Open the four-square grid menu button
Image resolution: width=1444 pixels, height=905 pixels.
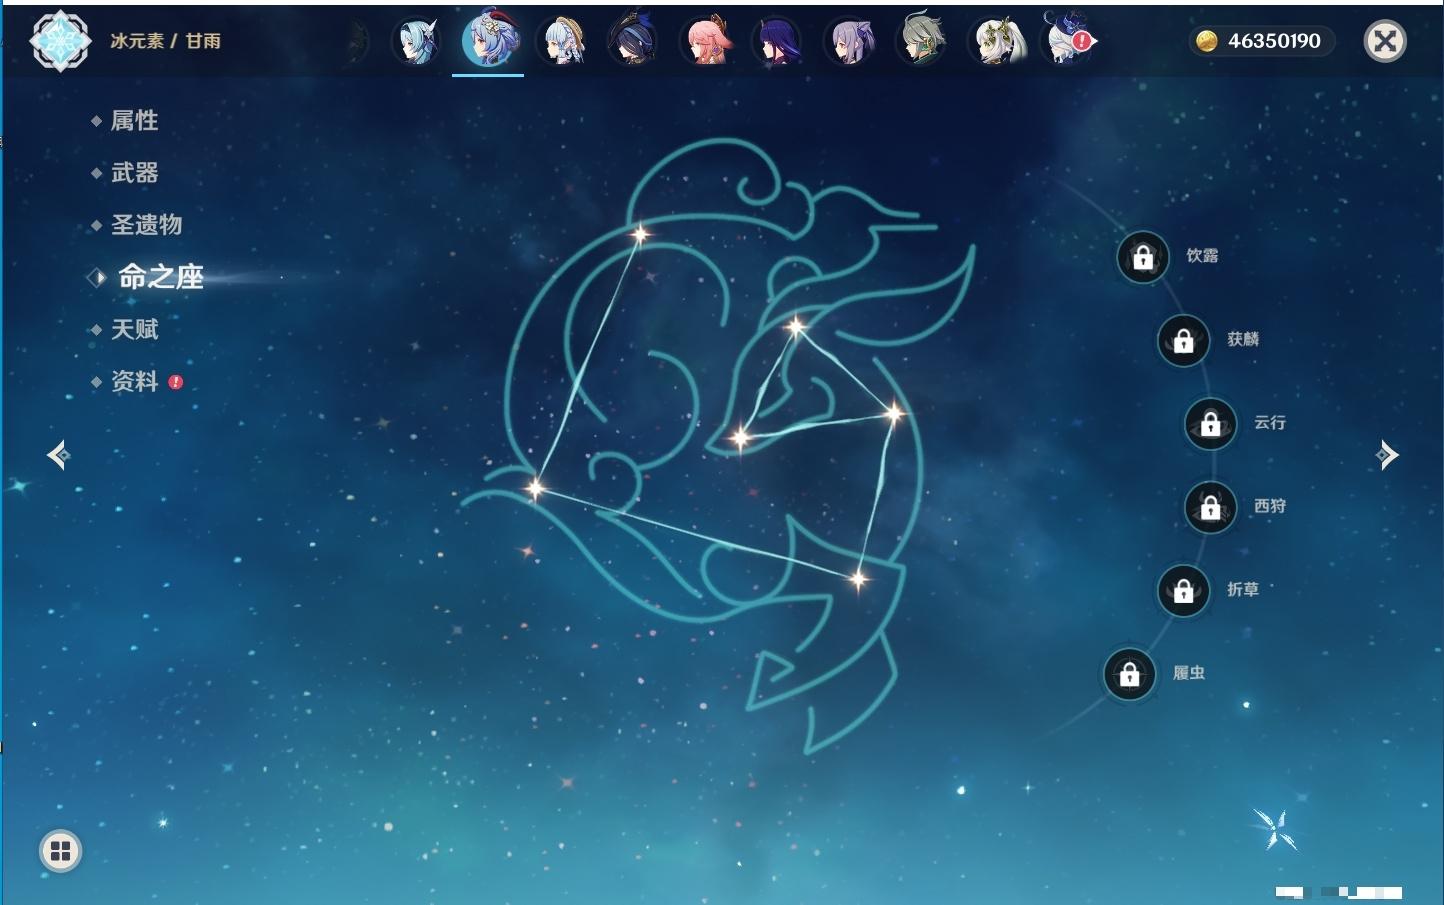tap(60, 851)
